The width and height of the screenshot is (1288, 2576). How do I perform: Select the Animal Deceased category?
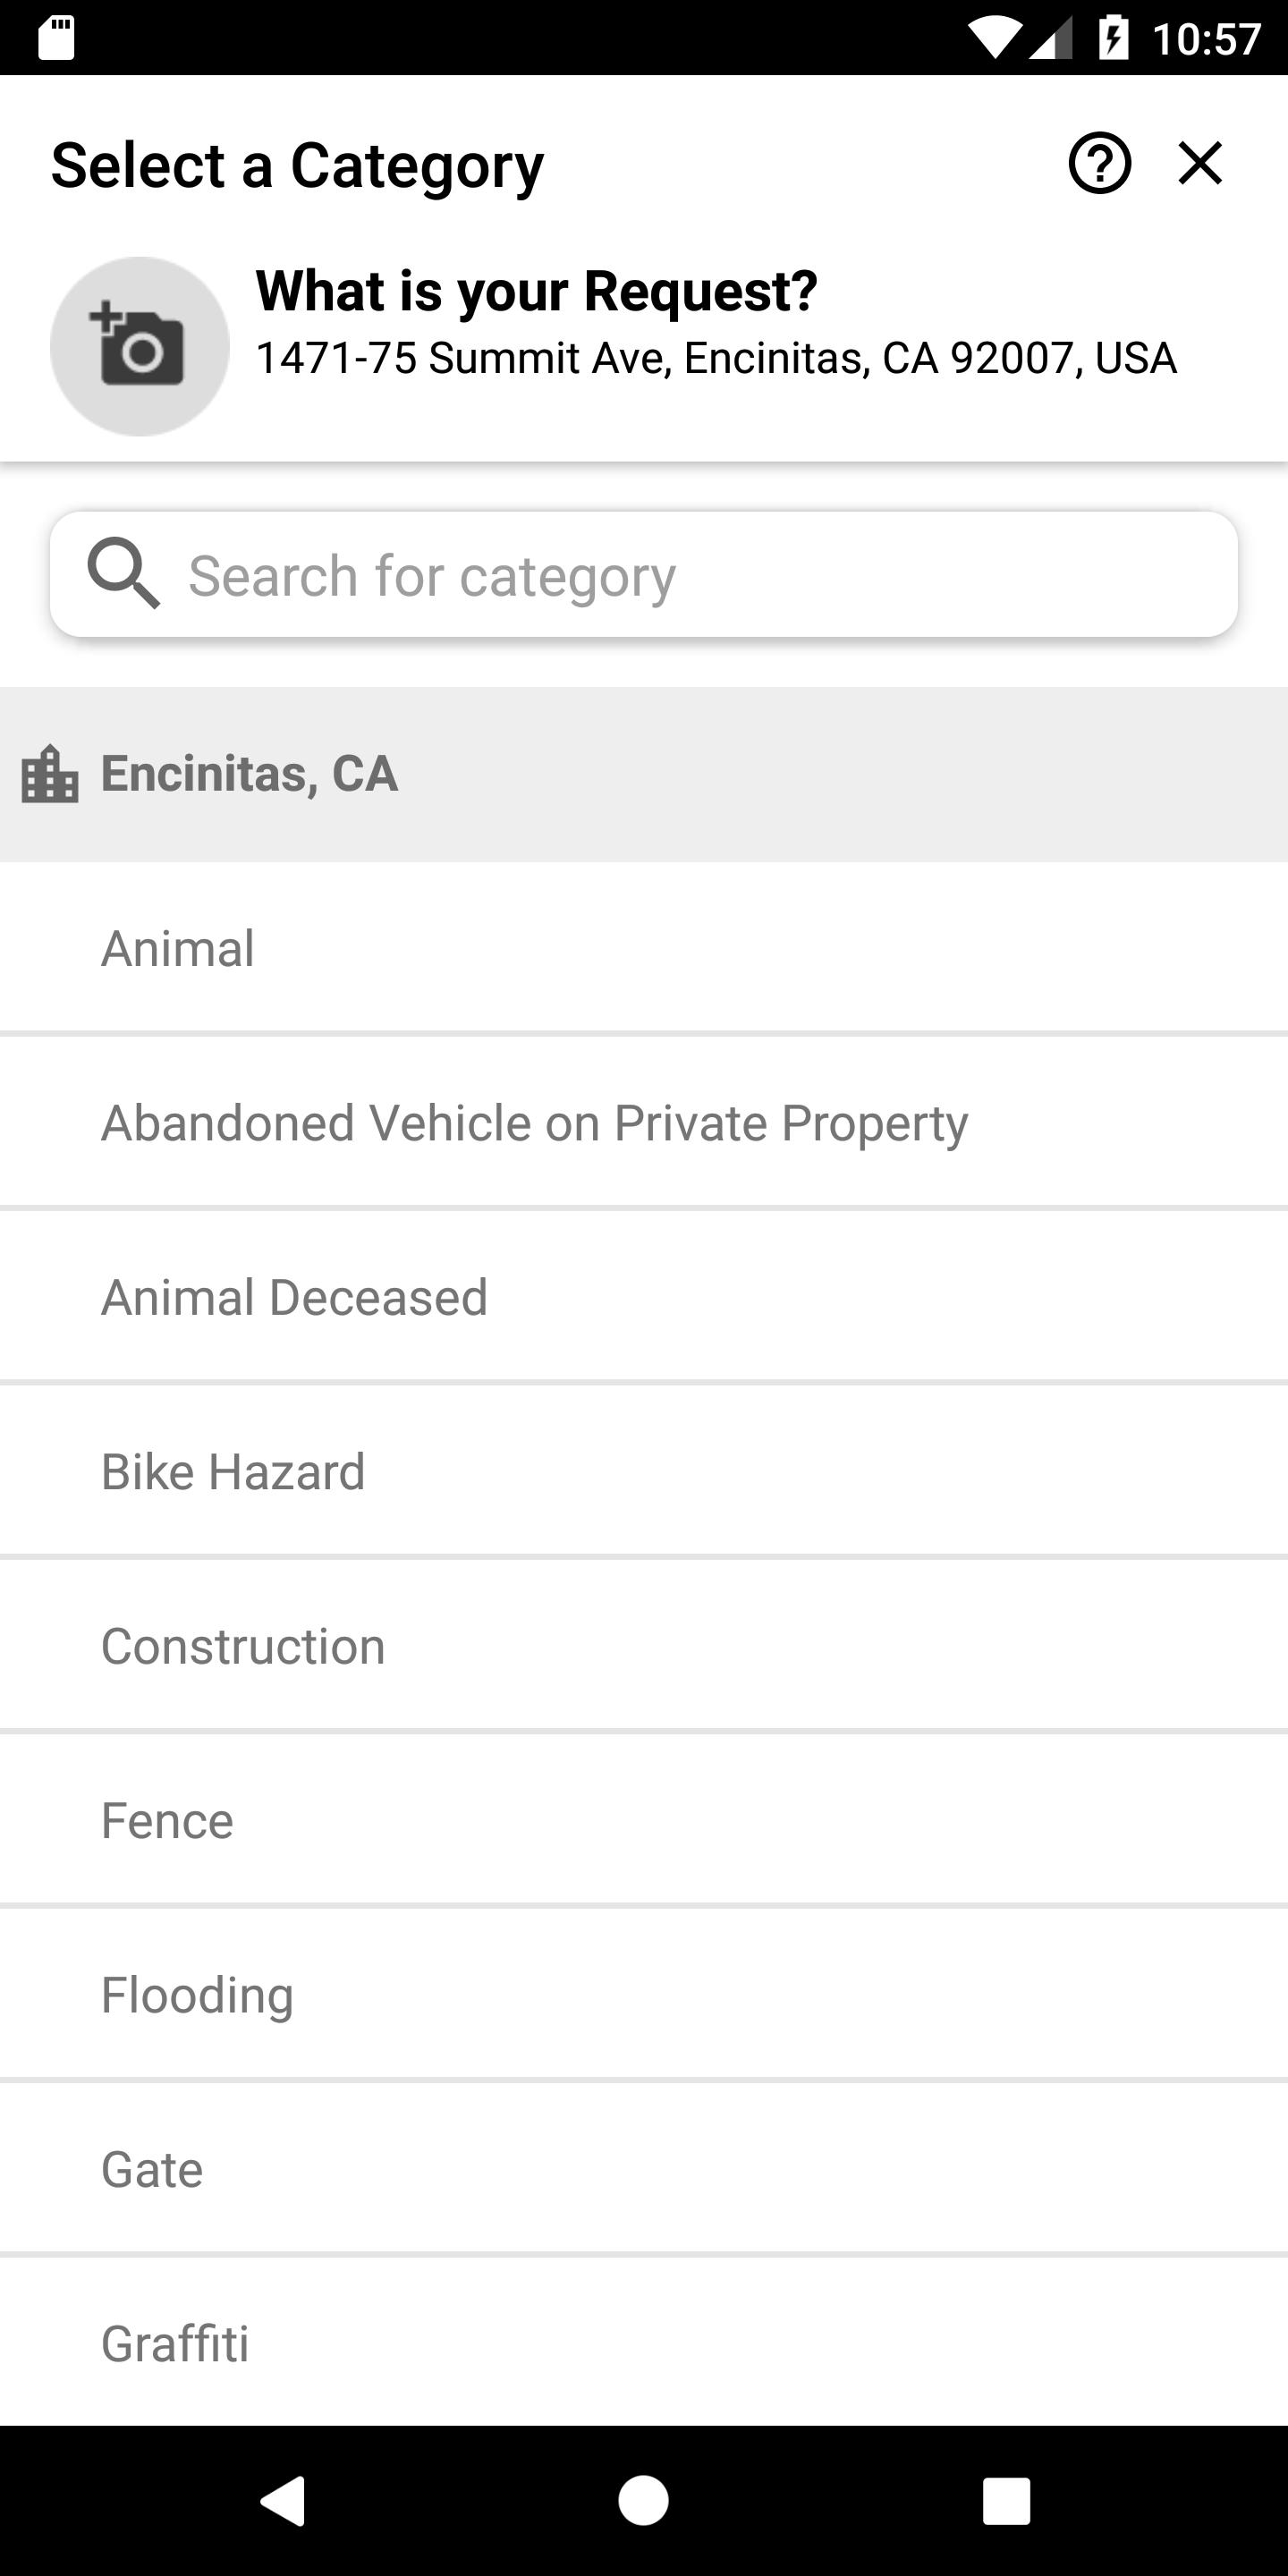pyautogui.click(x=644, y=1297)
